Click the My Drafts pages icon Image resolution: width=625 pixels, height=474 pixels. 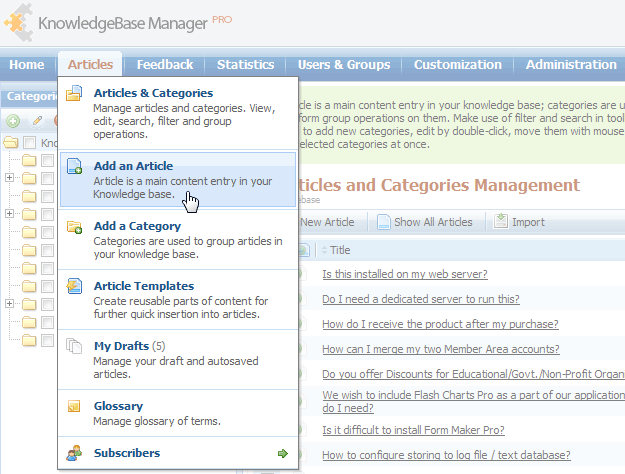pos(74,346)
